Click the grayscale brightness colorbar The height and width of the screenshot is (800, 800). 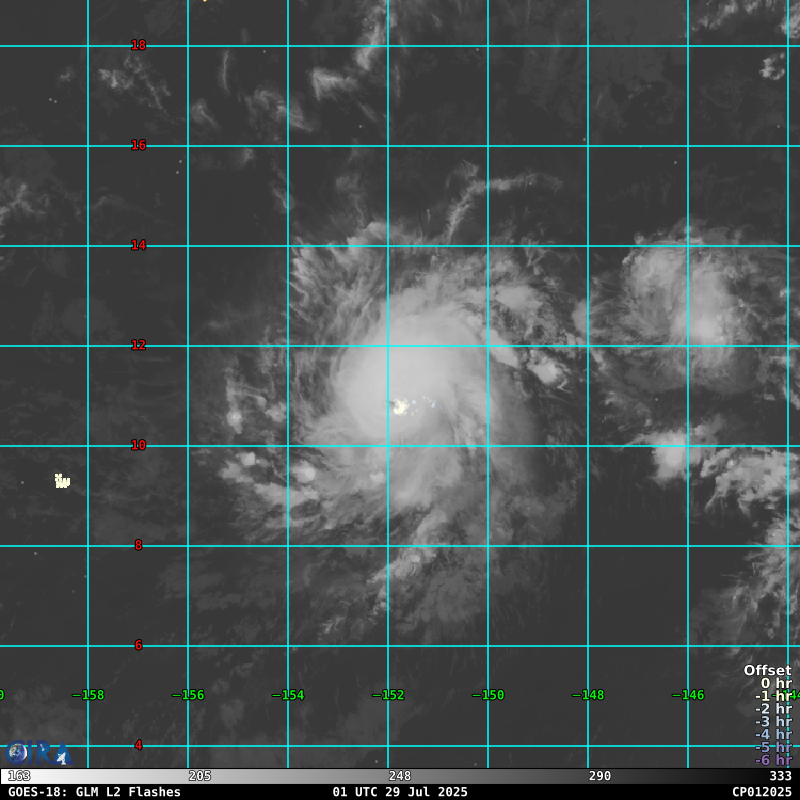(400, 776)
